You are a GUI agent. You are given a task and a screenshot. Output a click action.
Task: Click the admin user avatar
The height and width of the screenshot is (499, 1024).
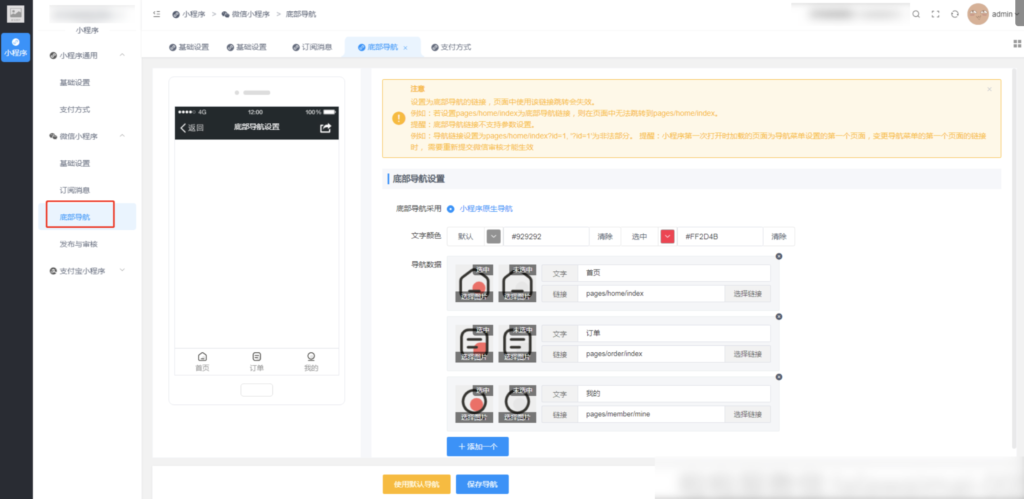point(978,14)
